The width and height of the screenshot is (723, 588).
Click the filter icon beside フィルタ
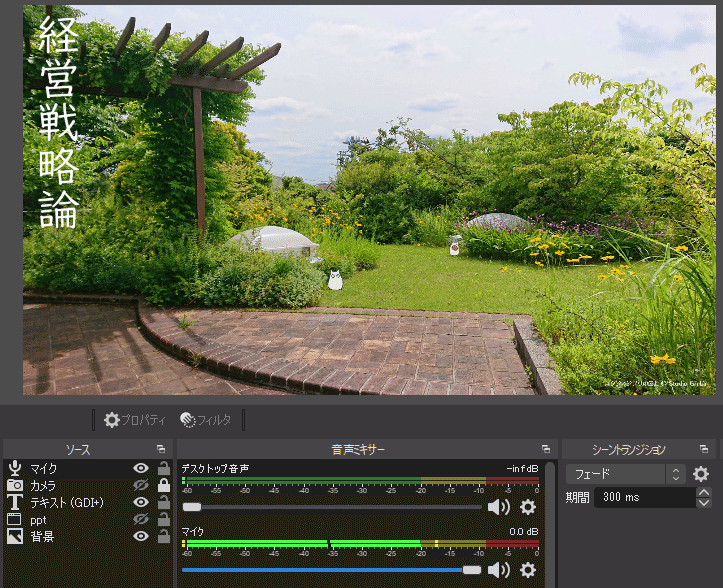coord(188,420)
